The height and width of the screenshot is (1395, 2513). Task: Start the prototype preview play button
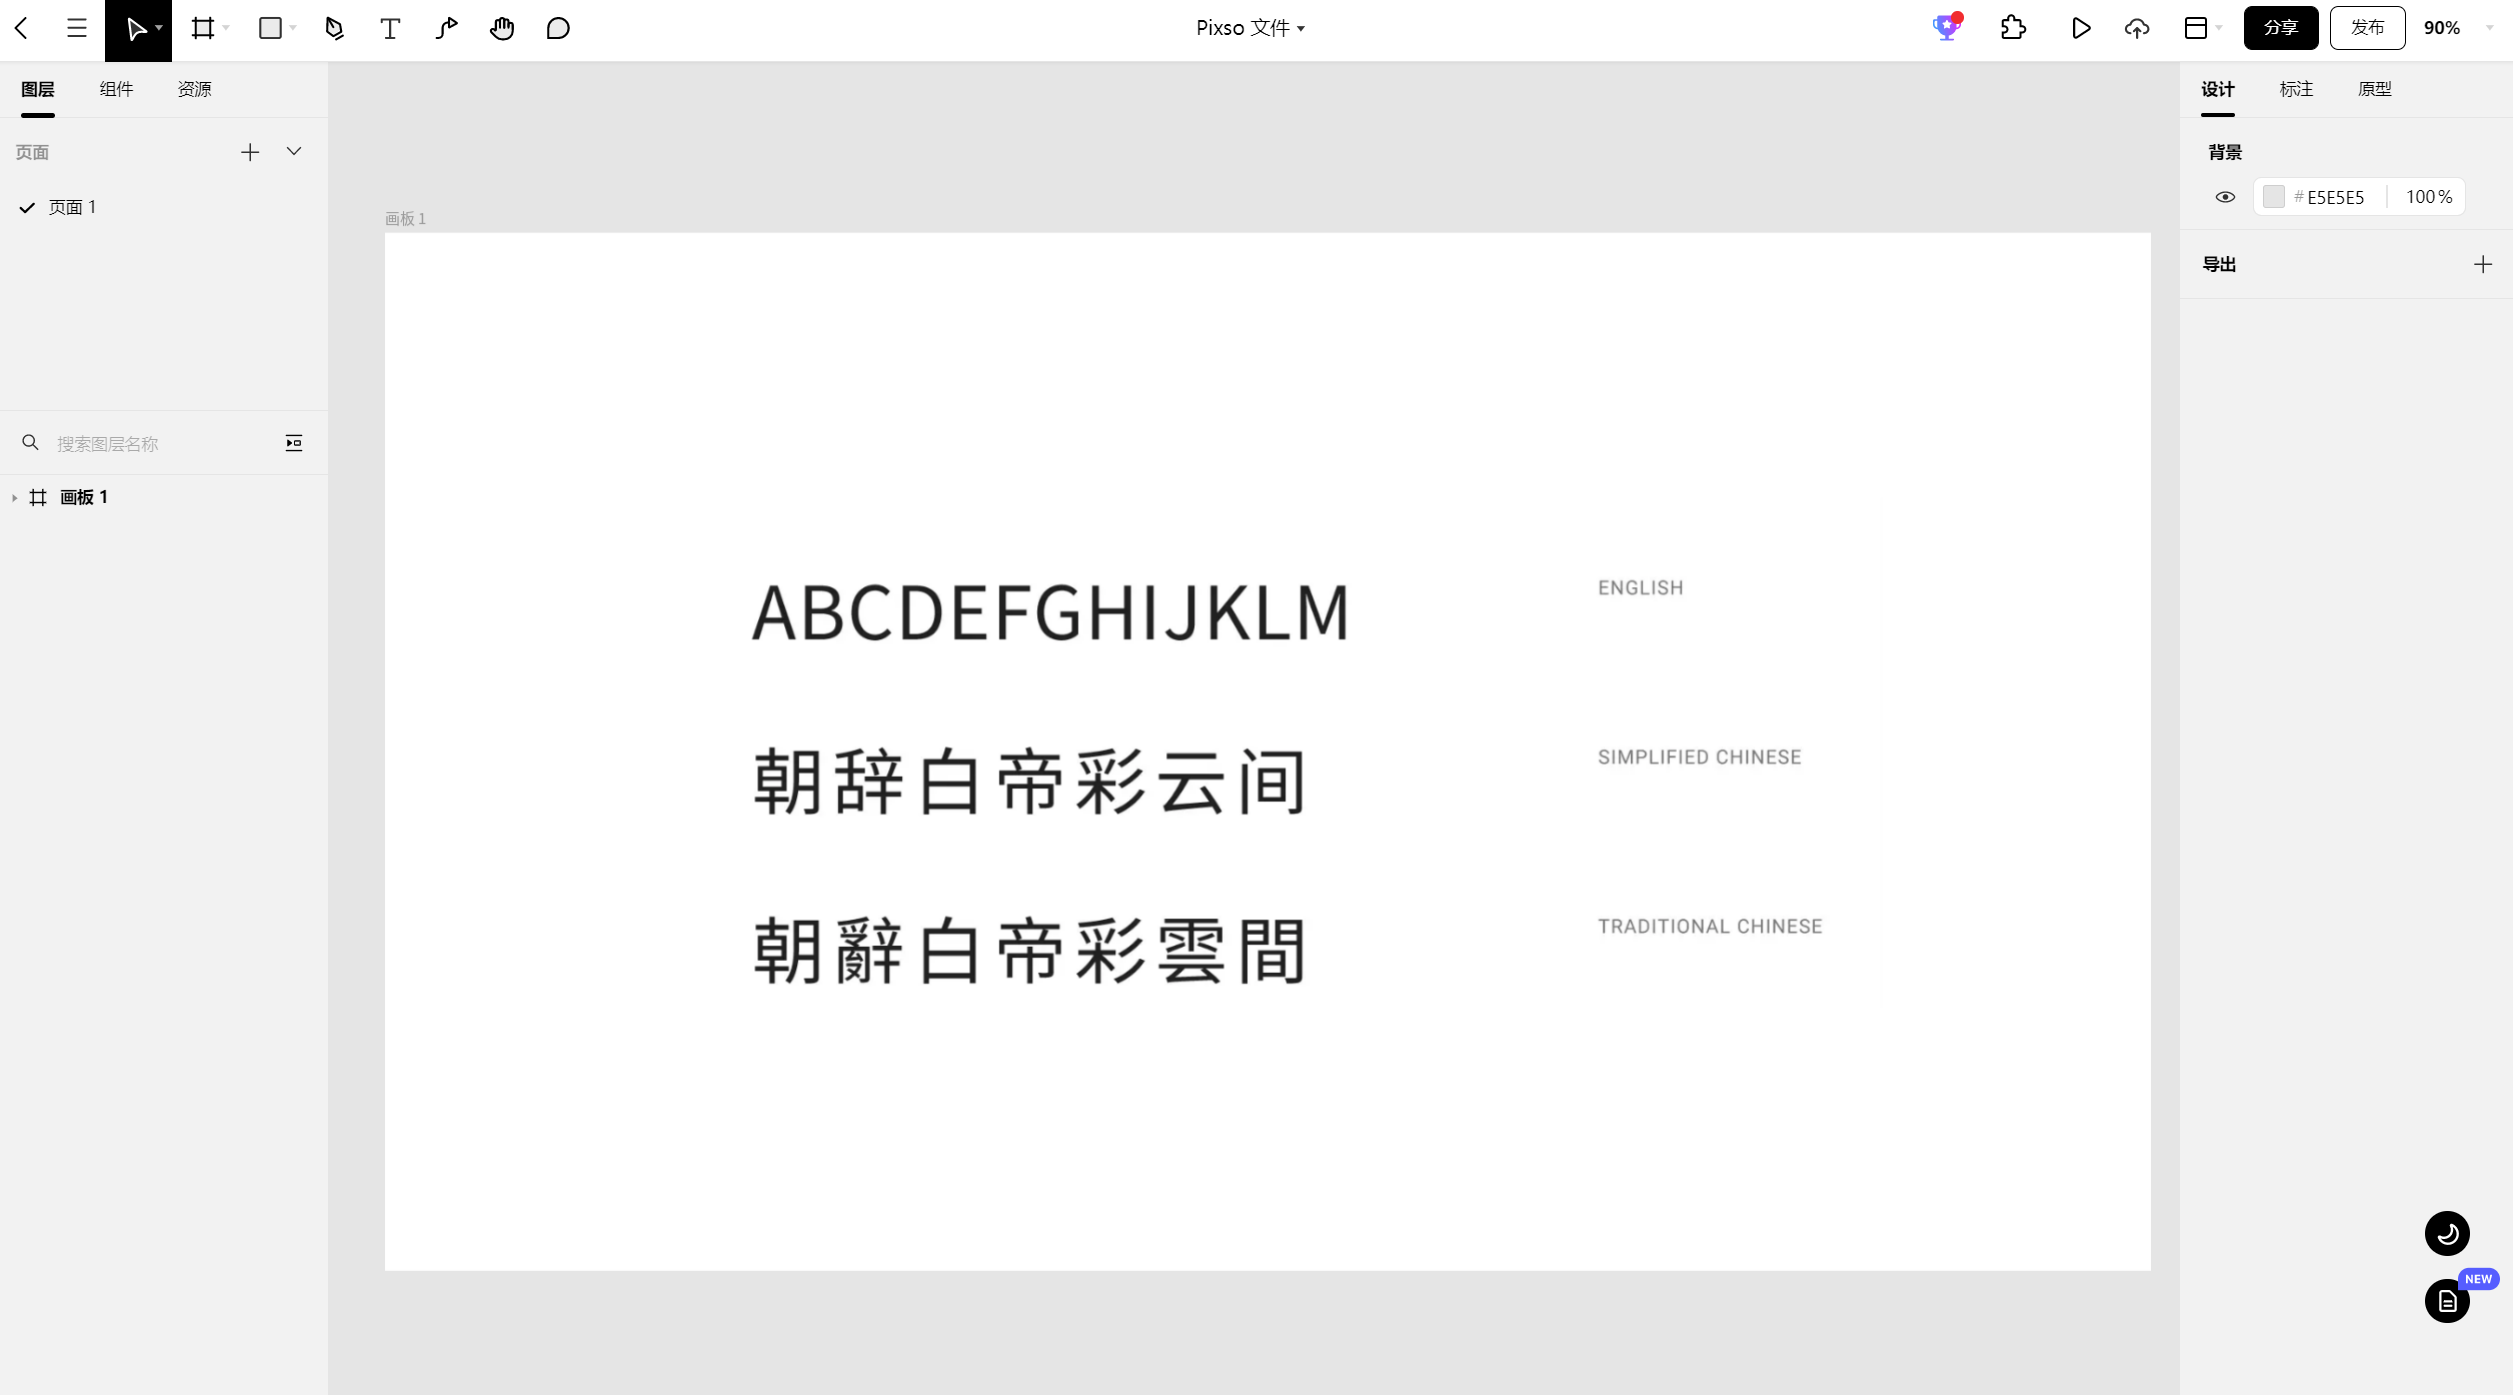click(x=2081, y=28)
